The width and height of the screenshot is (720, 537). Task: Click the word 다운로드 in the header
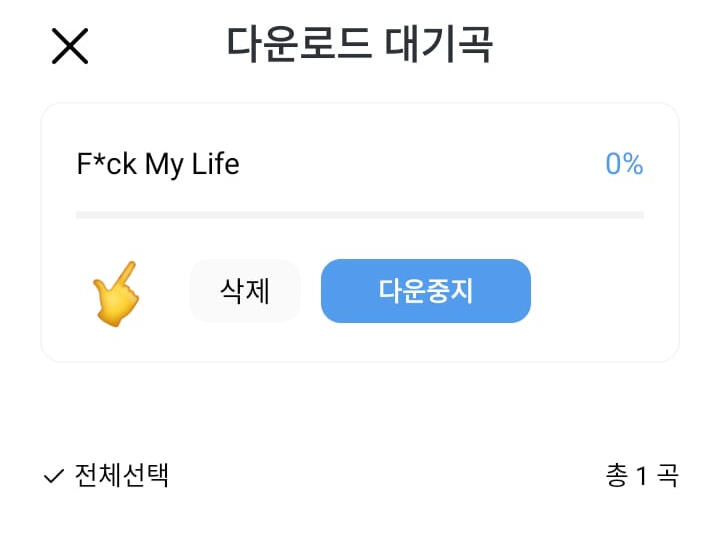pyautogui.click(x=297, y=45)
